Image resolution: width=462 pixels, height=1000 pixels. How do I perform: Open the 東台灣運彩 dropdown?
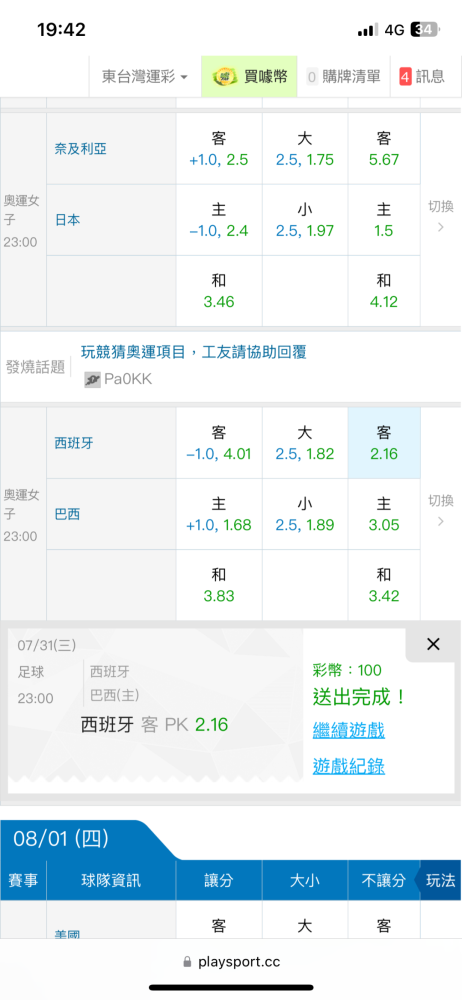[145, 77]
